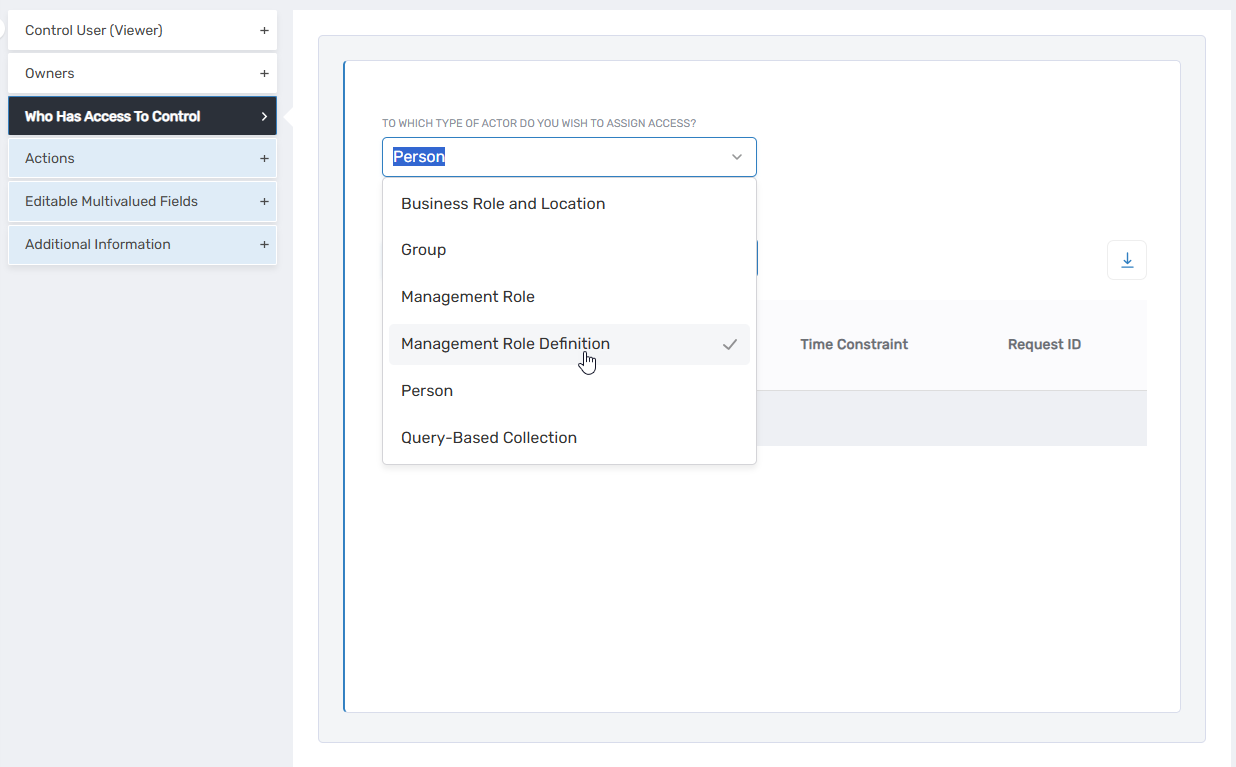Choose Group from actor type list
Image resolution: width=1236 pixels, height=767 pixels.
point(424,250)
